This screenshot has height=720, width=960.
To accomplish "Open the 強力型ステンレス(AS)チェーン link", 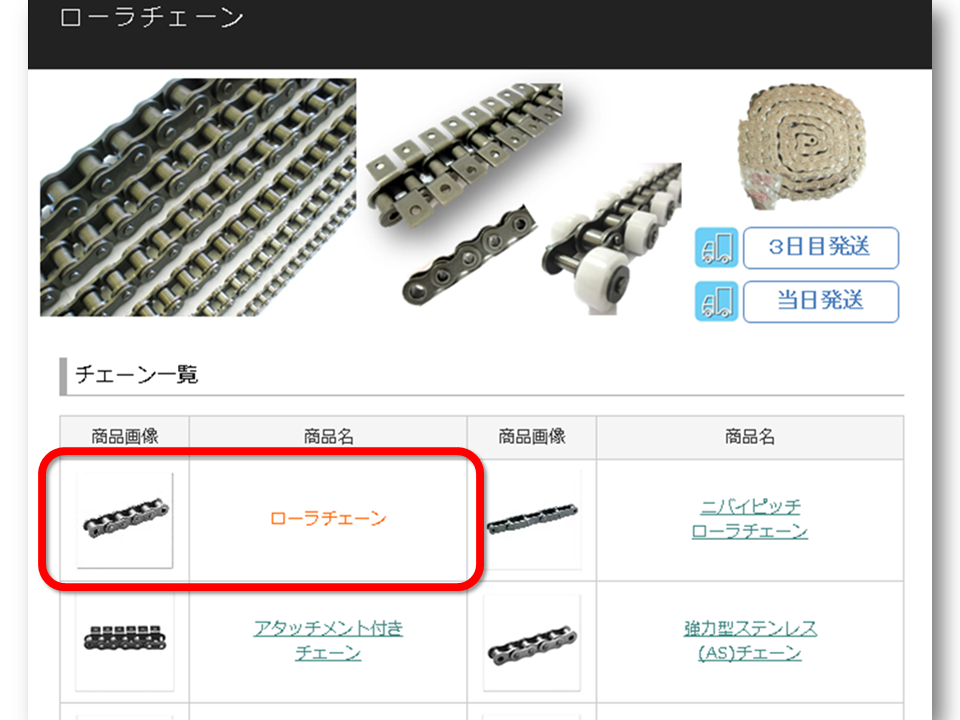I will (x=749, y=640).
